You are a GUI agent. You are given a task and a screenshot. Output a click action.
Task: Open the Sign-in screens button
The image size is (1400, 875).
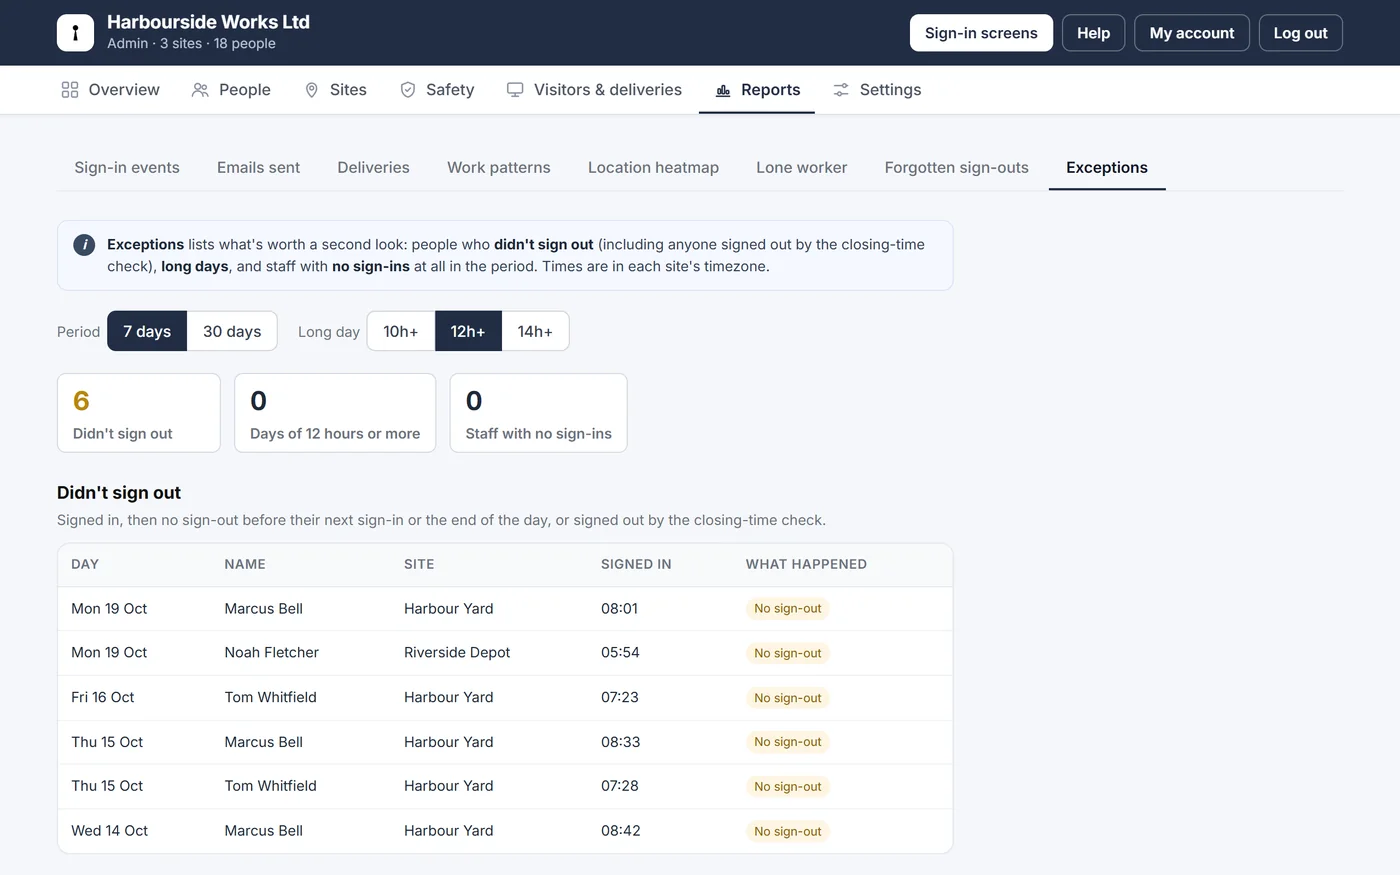point(981,33)
